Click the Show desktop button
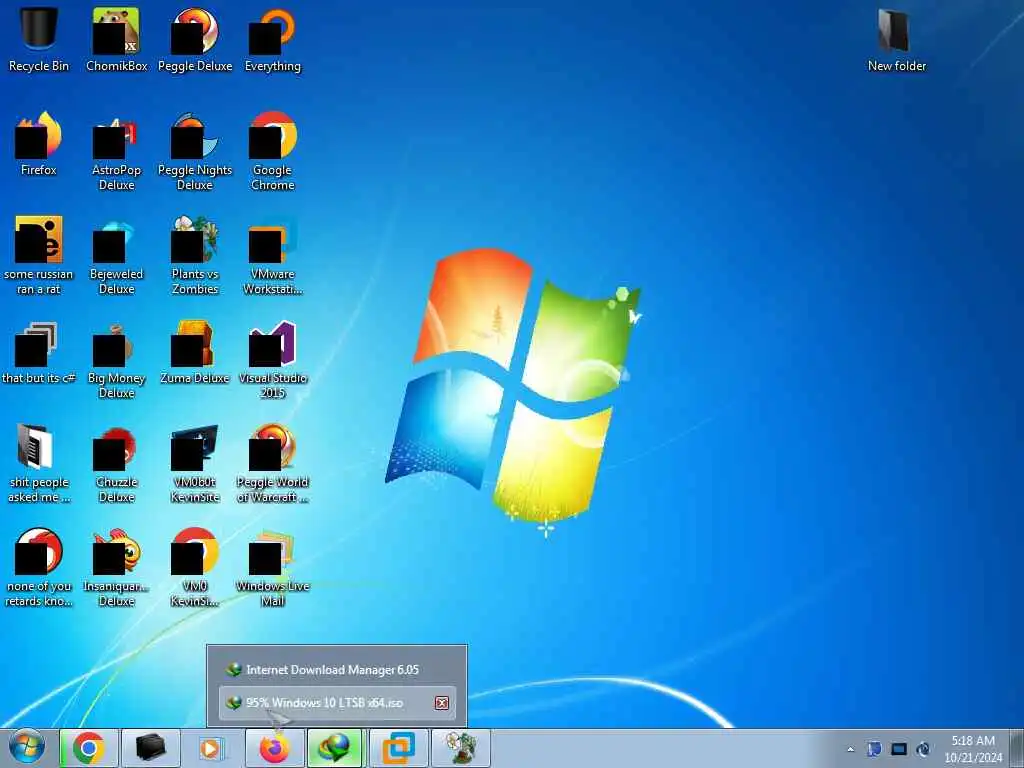The width and height of the screenshot is (1024, 768). pos(1017,748)
